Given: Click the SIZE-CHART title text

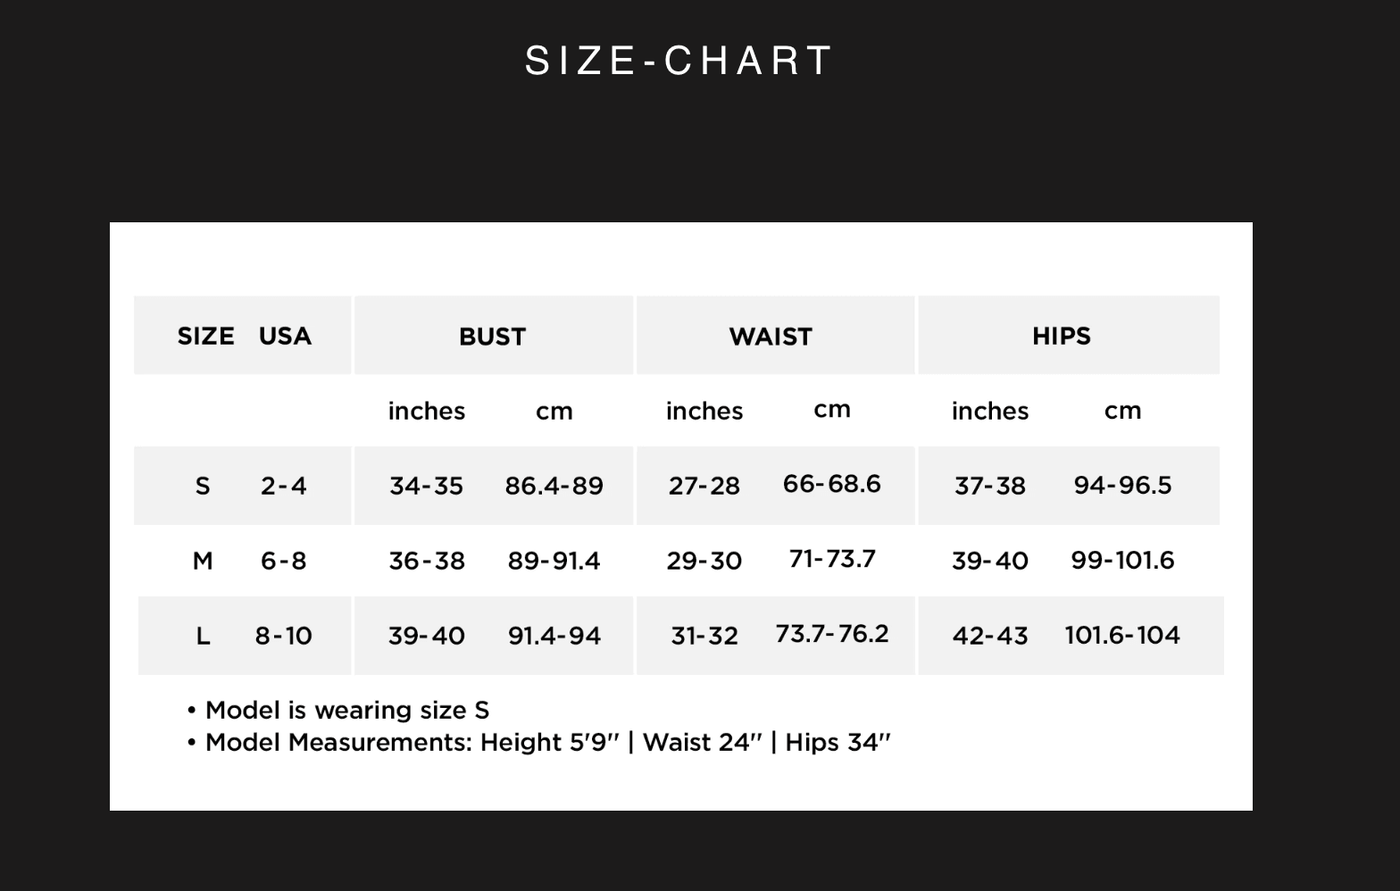Looking at the screenshot, I should click(x=679, y=61).
